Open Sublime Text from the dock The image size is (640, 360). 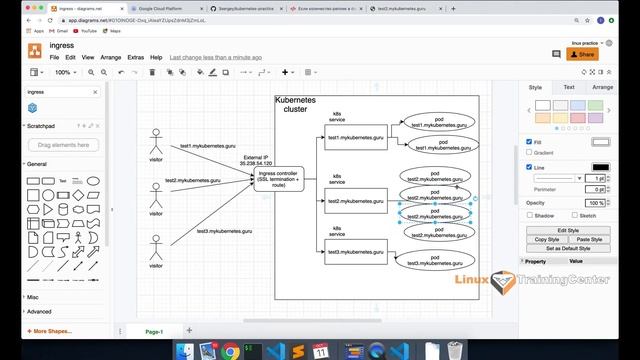(298, 351)
